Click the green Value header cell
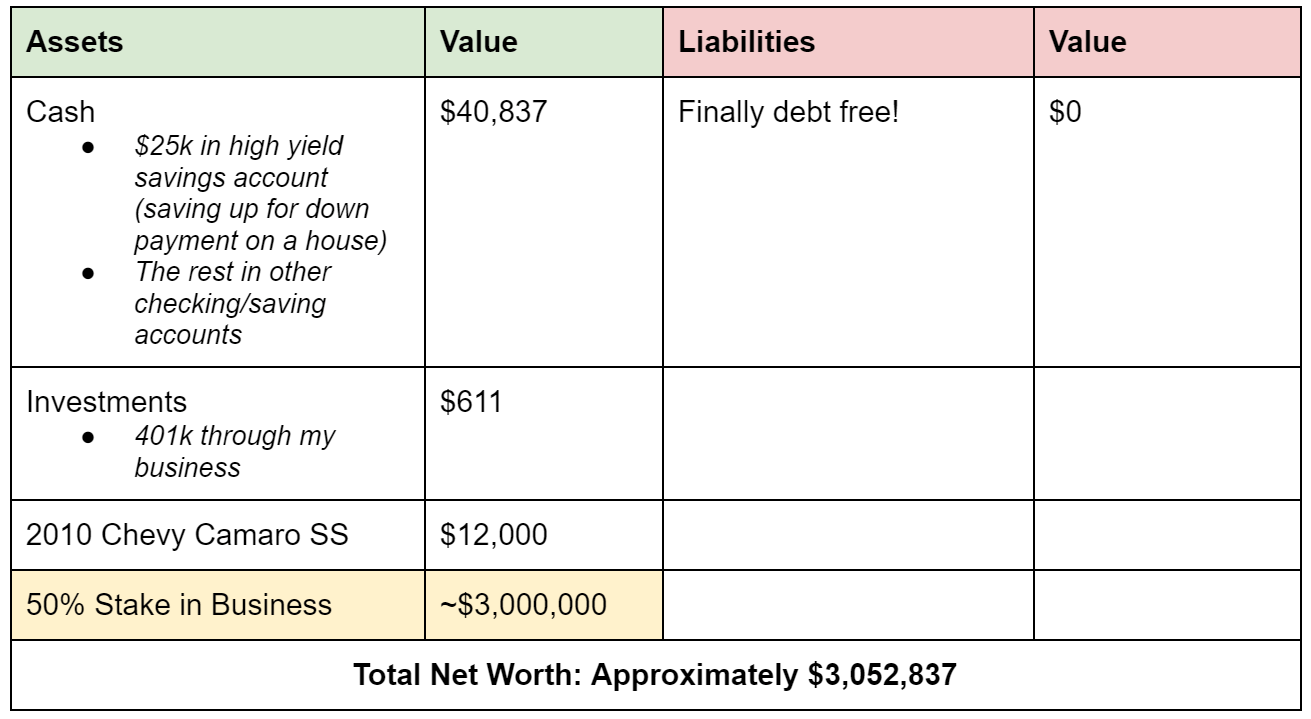This screenshot has width=1311, height=719. [x=544, y=41]
